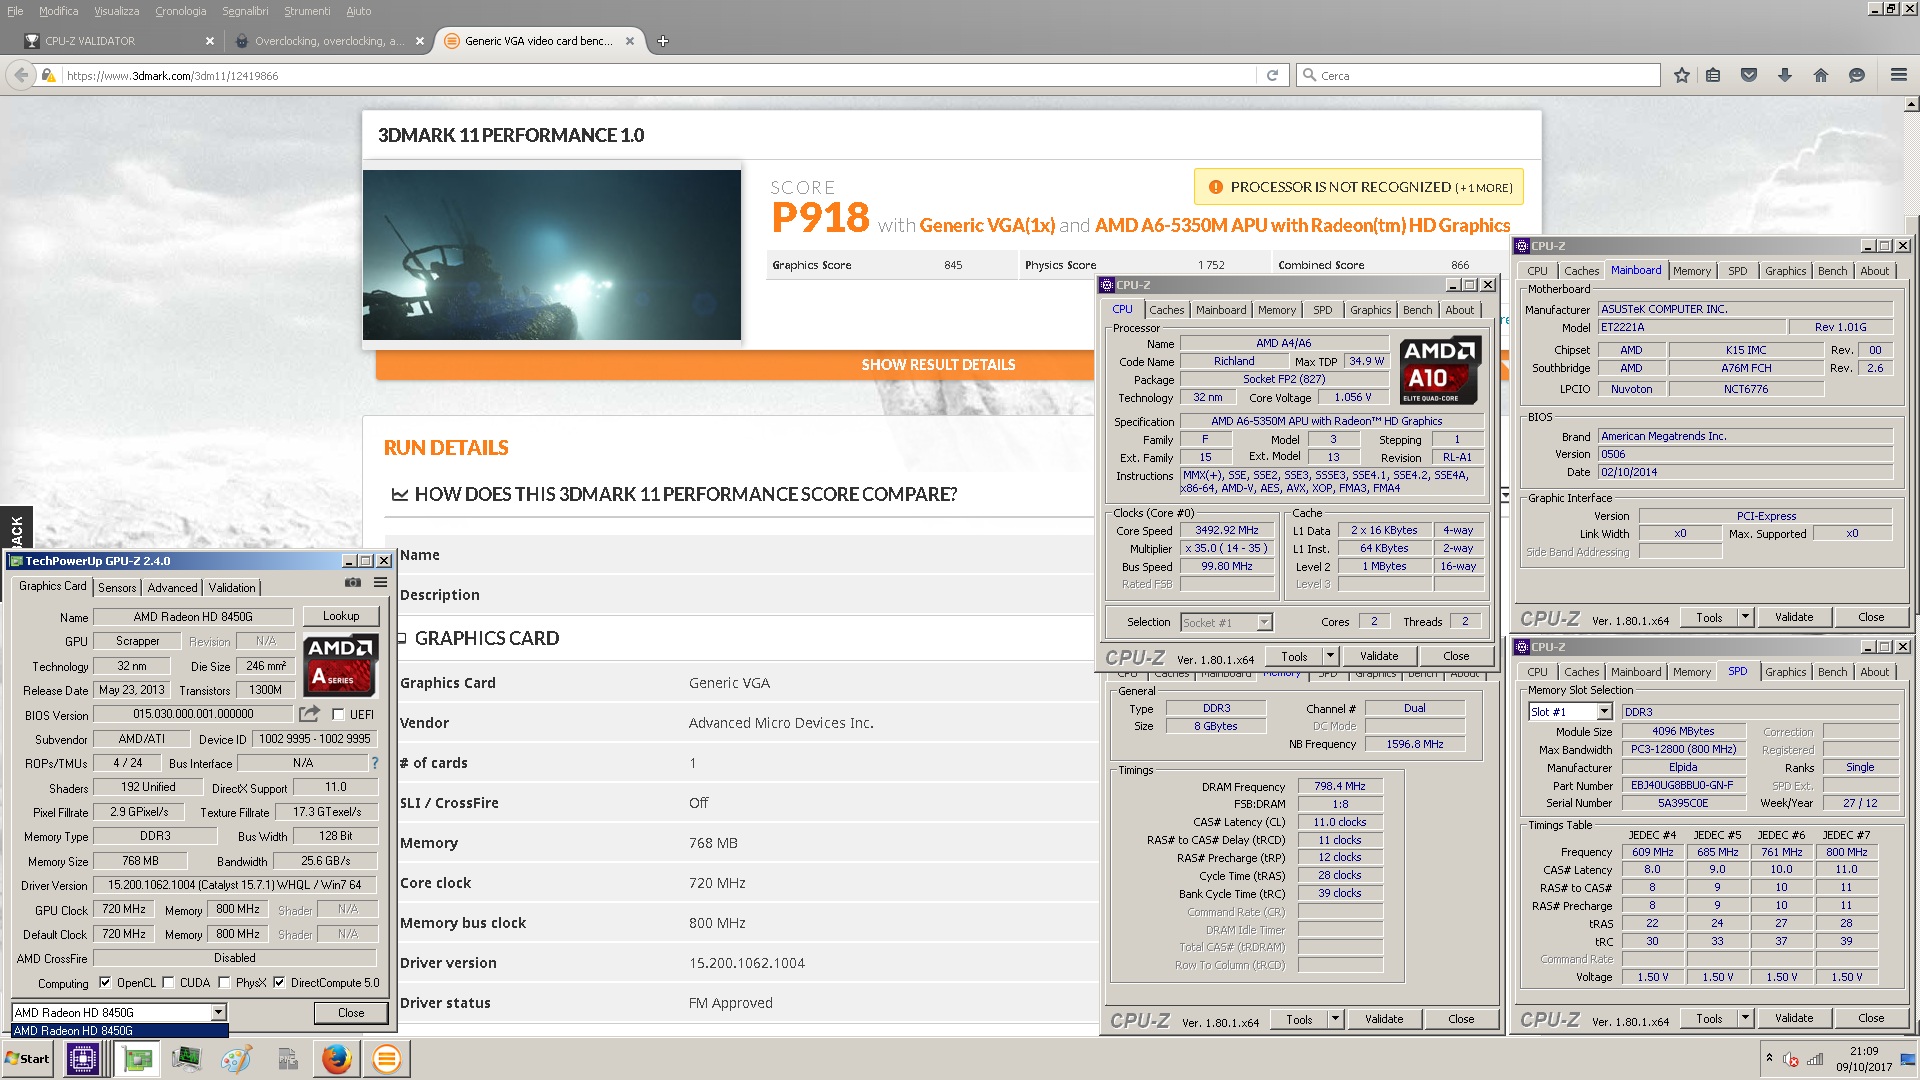Screen dimensions: 1920x1080
Task: Click the Cerca search field
Action: tap(1478, 75)
